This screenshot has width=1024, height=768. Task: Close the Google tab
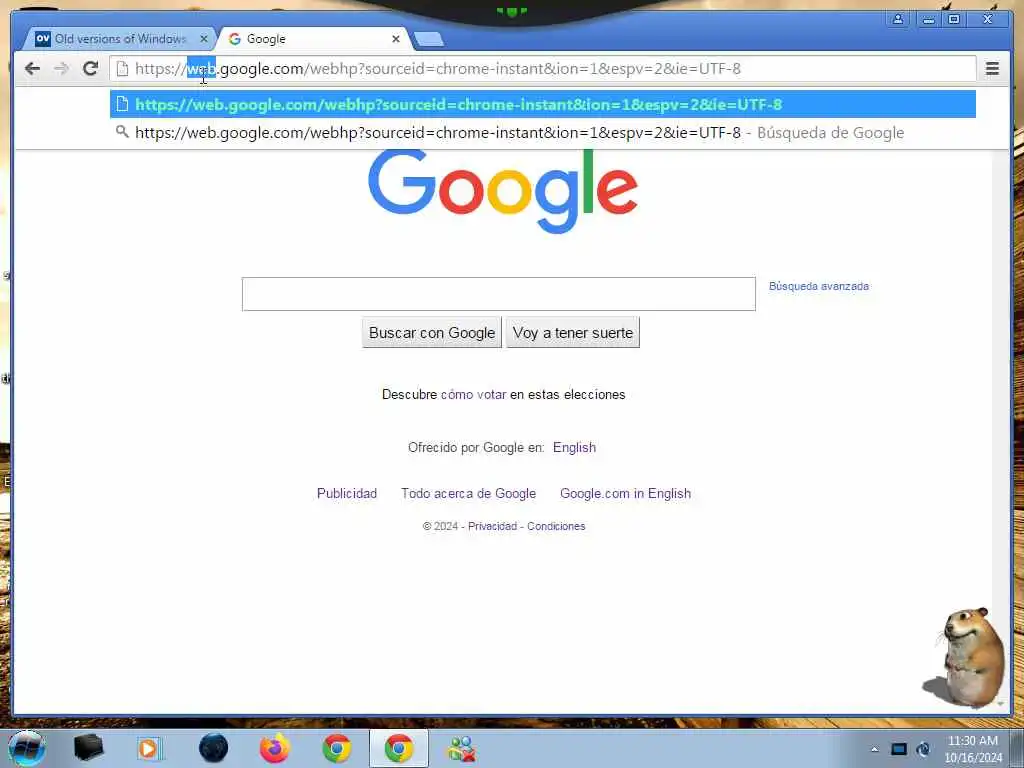point(396,39)
